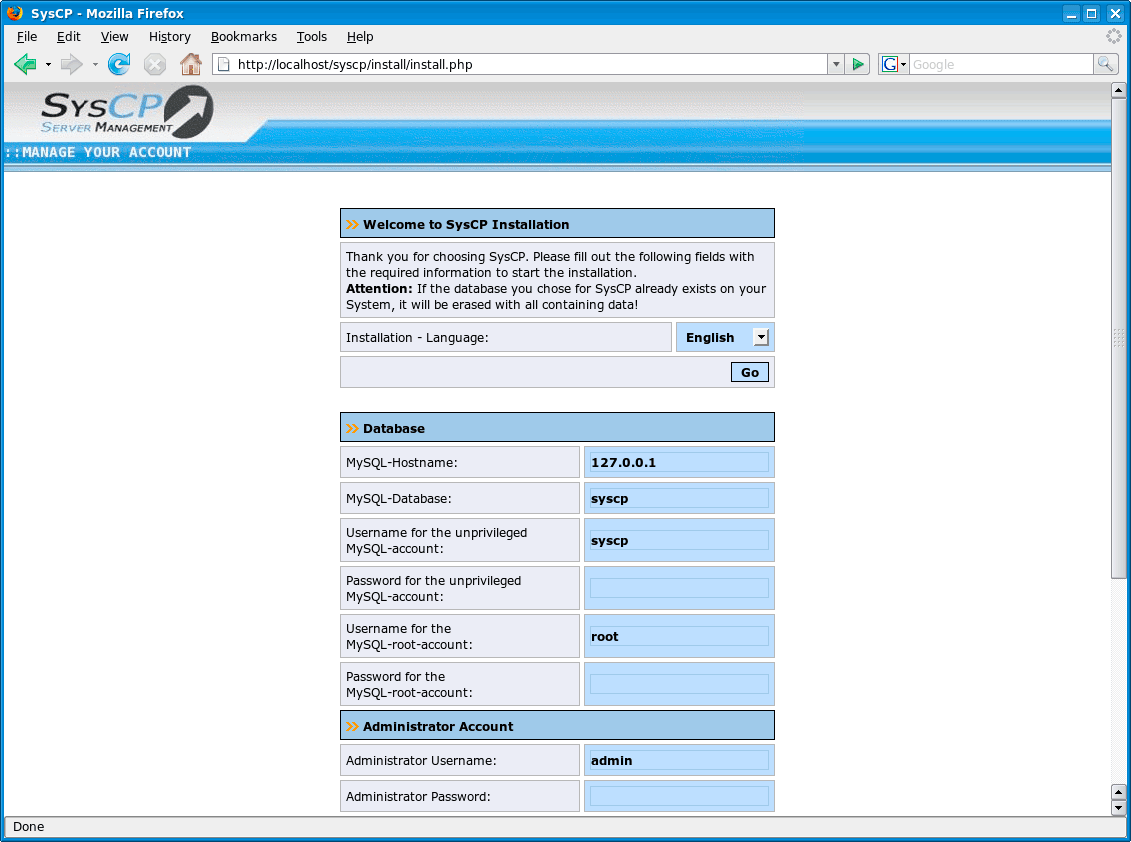Click the Administrator Password field
The height and width of the screenshot is (842, 1131).
tap(679, 797)
